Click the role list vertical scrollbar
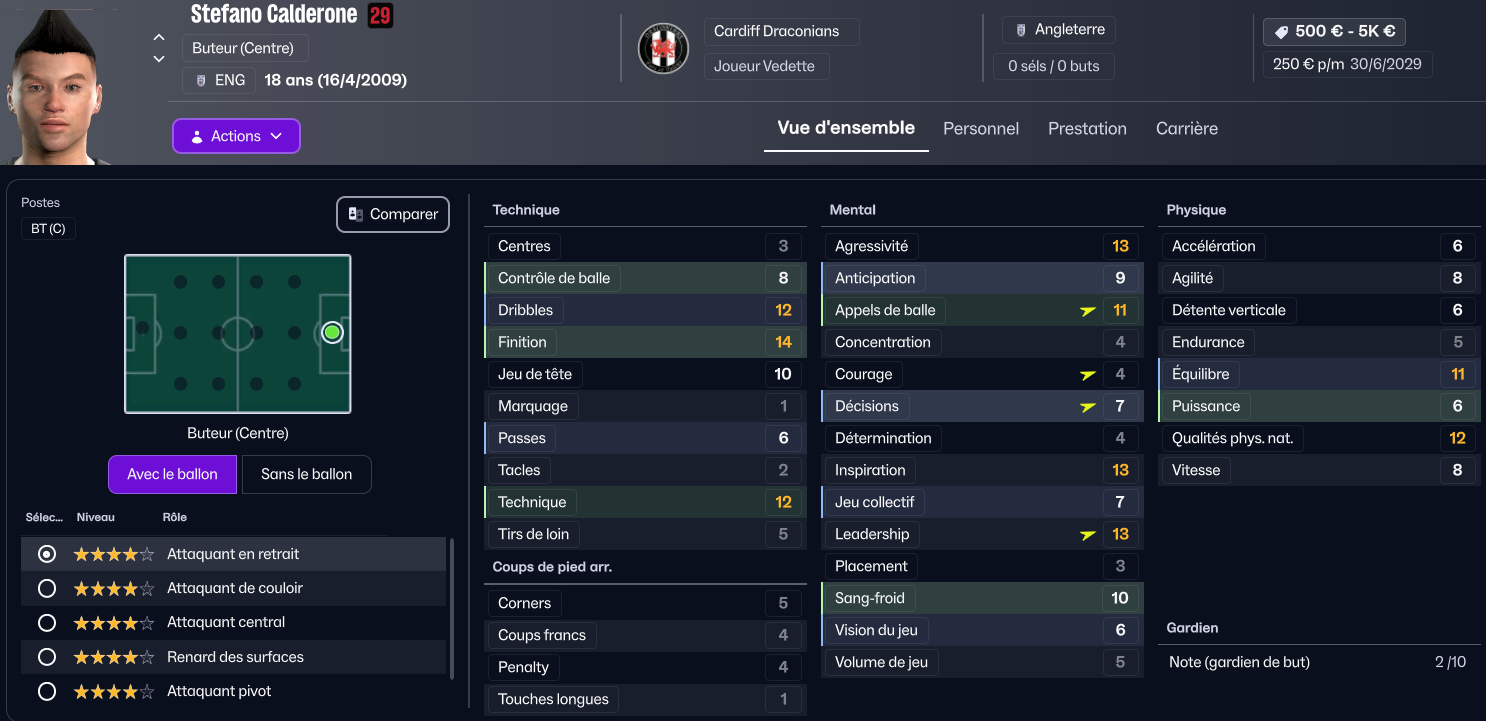Image resolution: width=1486 pixels, height=721 pixels. coord(452,608)
